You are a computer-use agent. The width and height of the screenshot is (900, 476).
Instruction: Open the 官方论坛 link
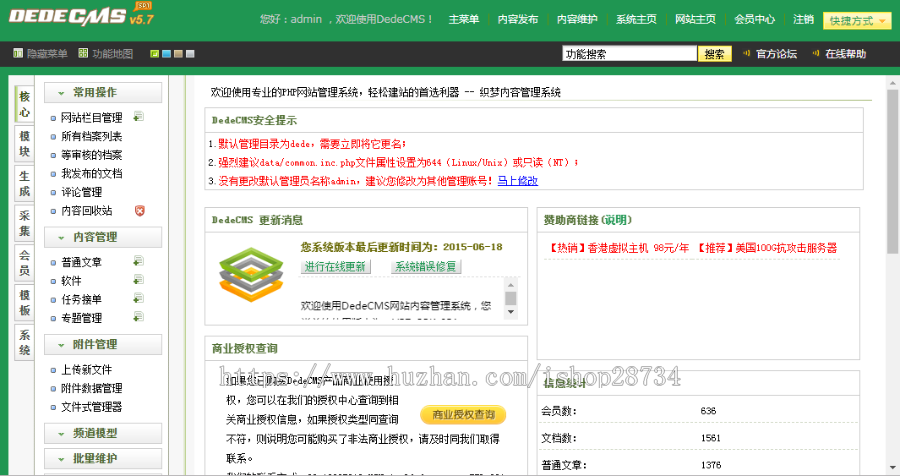[776, 54]
